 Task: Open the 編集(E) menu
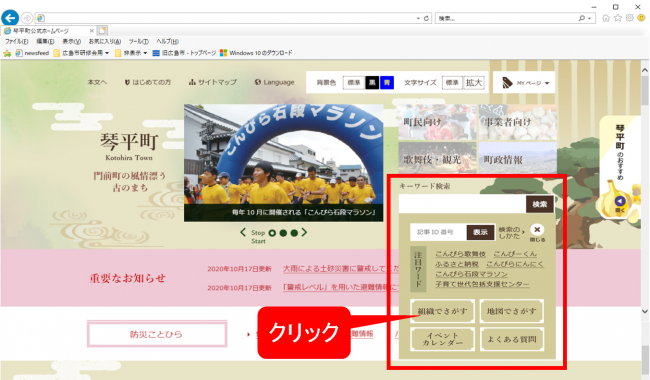click(45, 41)
